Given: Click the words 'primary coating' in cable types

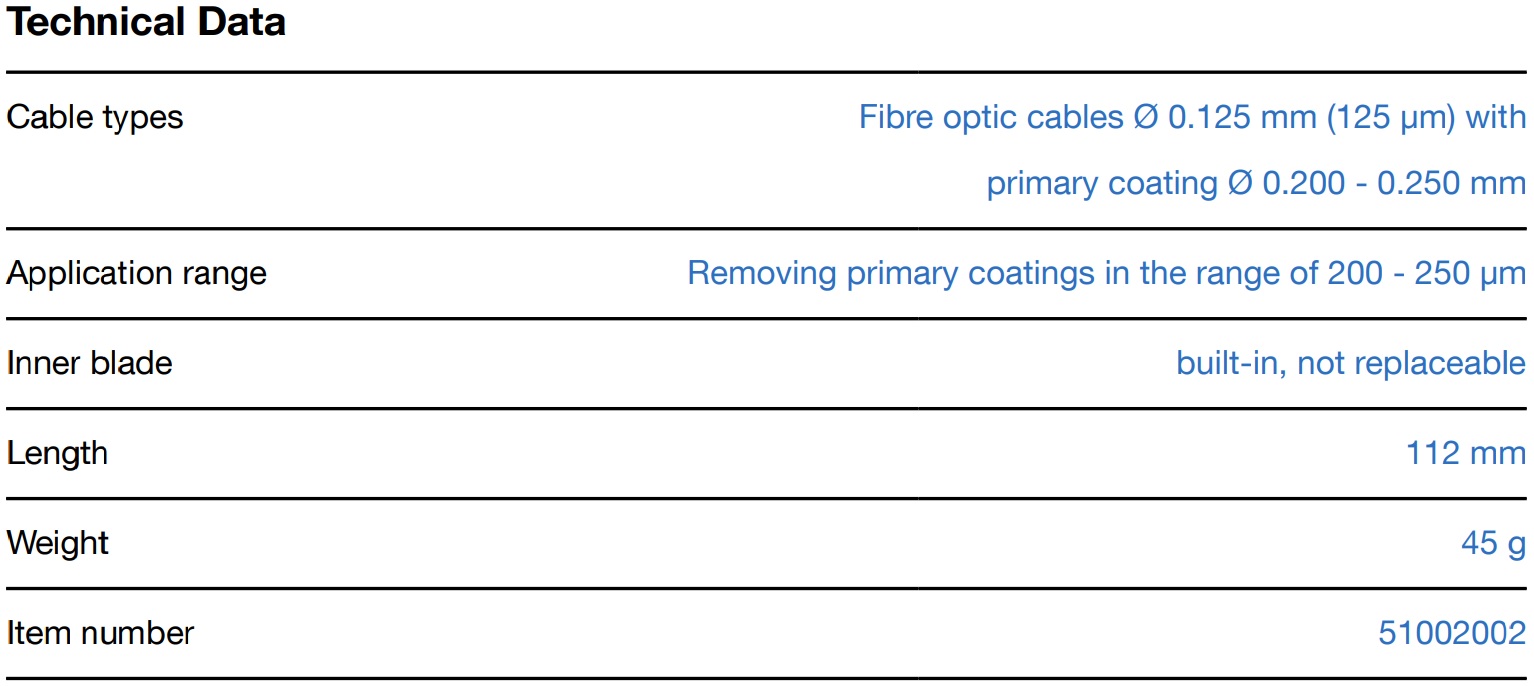Looking at the screenshot, I should click(x=1101, y=184).
